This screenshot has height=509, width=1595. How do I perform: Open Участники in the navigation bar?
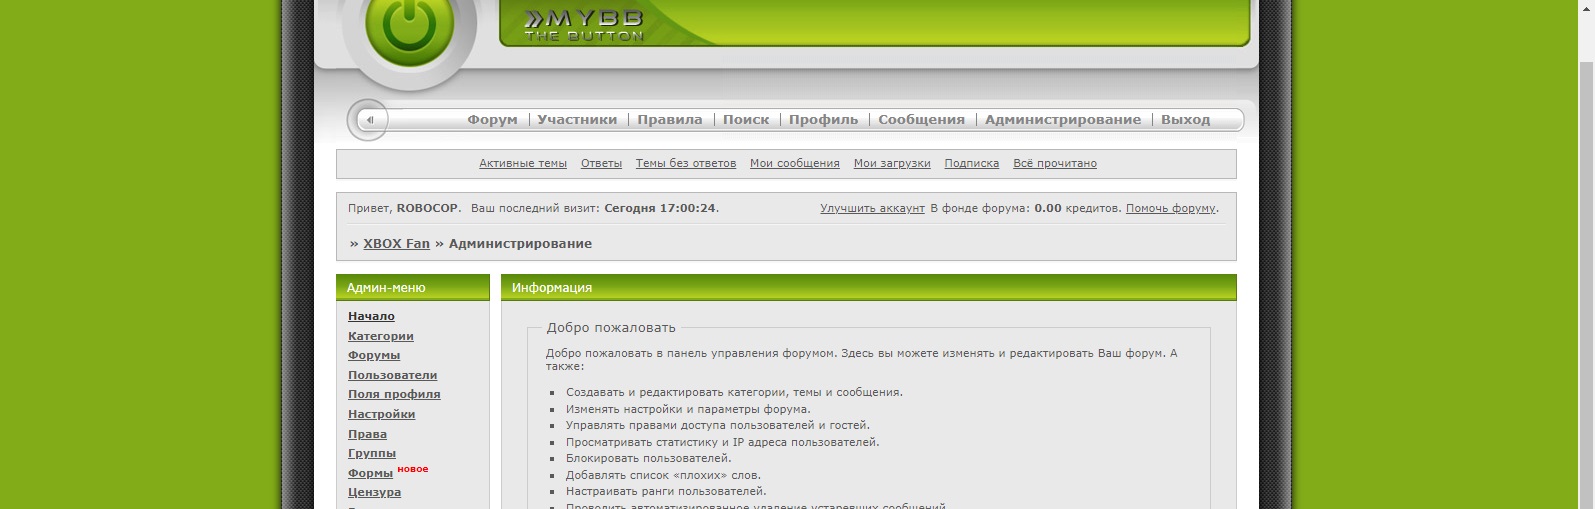point(577,120)
